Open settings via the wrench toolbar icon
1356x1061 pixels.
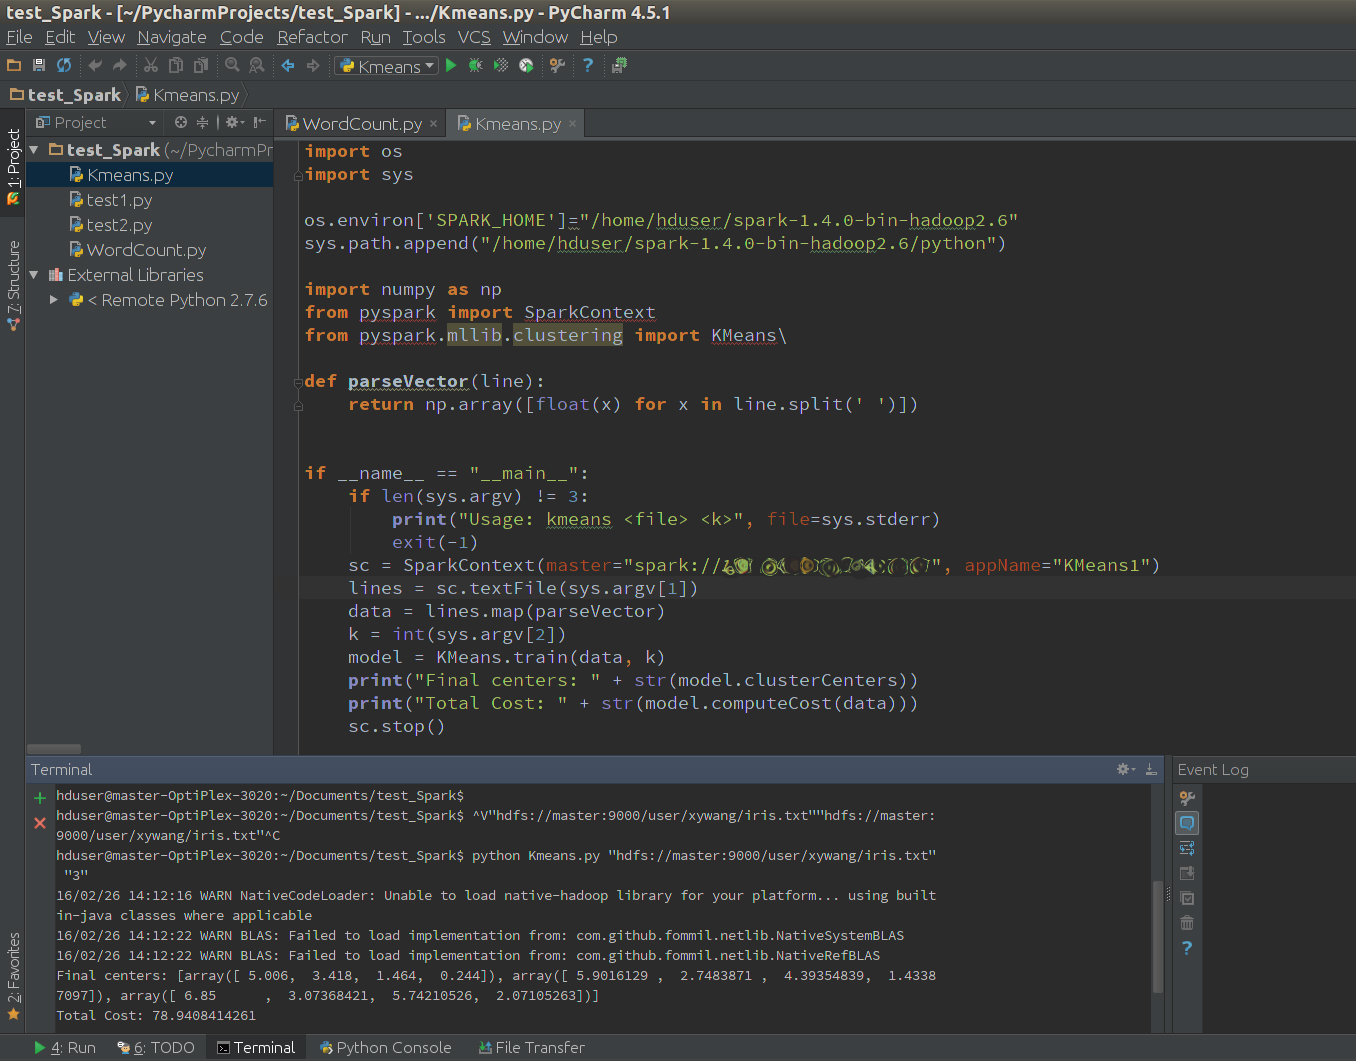coord(556,65)
